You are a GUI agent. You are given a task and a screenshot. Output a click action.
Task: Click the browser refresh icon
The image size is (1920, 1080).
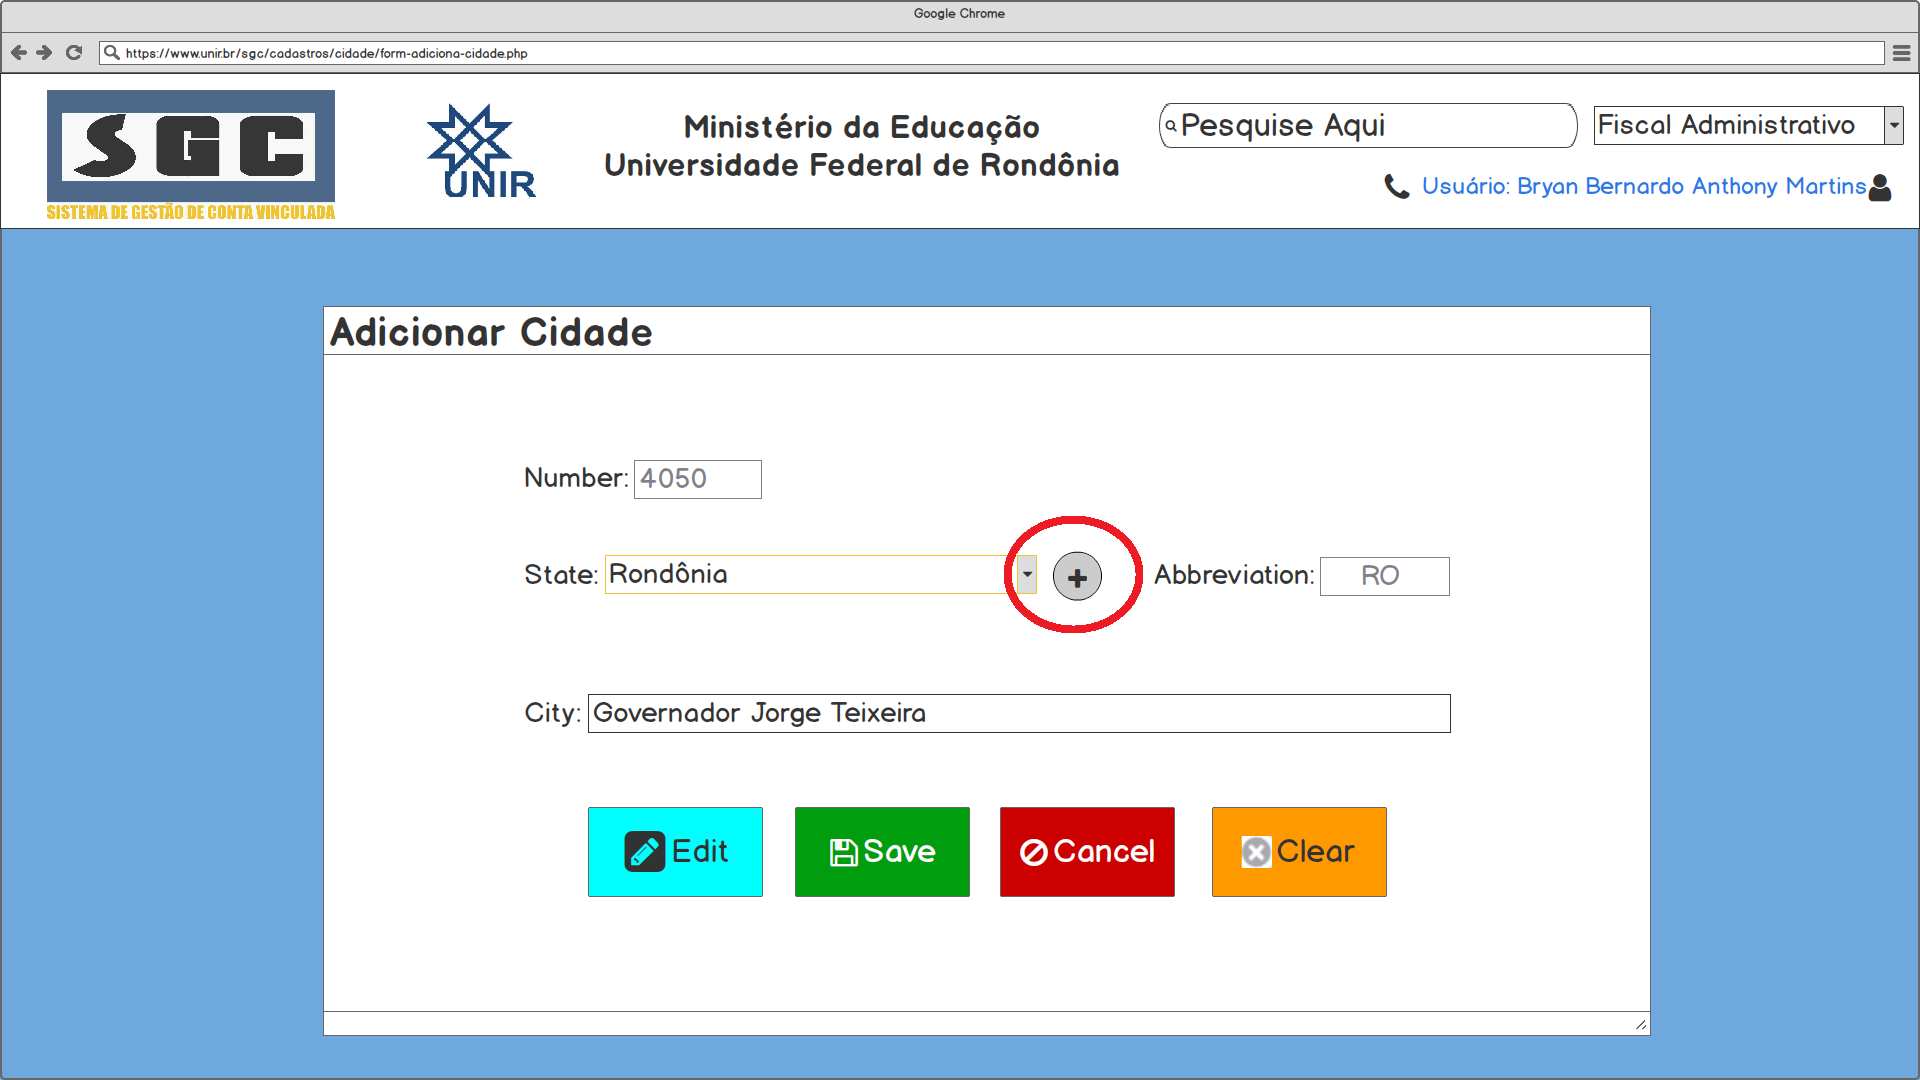tap(73, 52)
